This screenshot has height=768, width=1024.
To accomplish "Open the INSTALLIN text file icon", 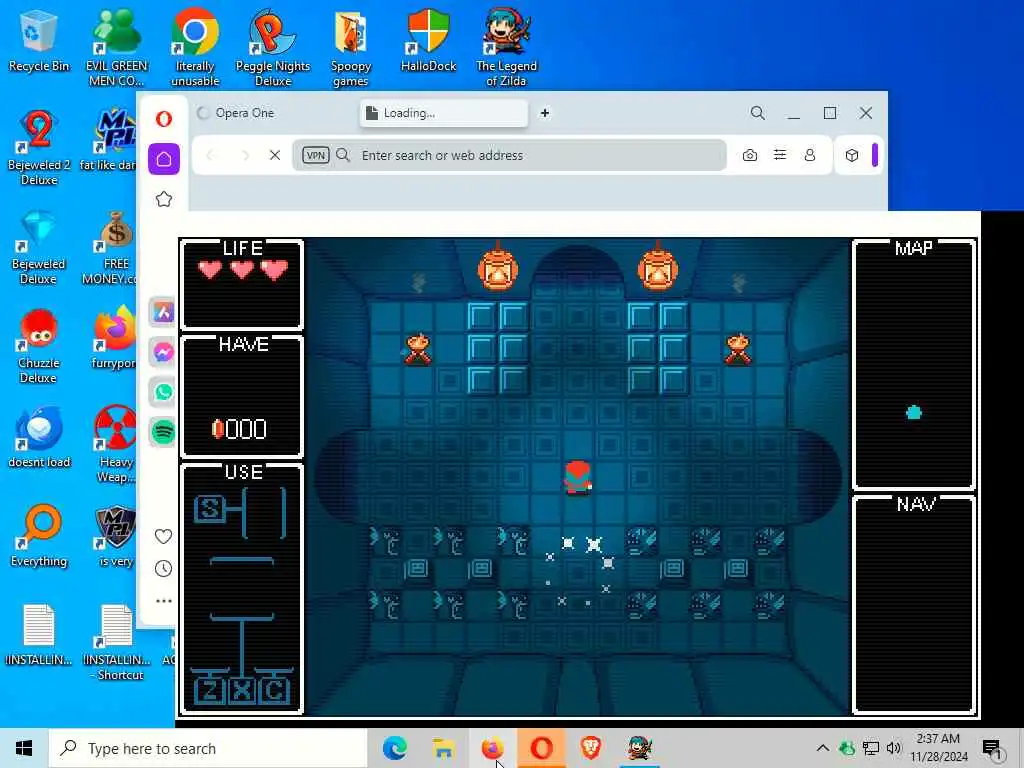I will tap(39, 635).
